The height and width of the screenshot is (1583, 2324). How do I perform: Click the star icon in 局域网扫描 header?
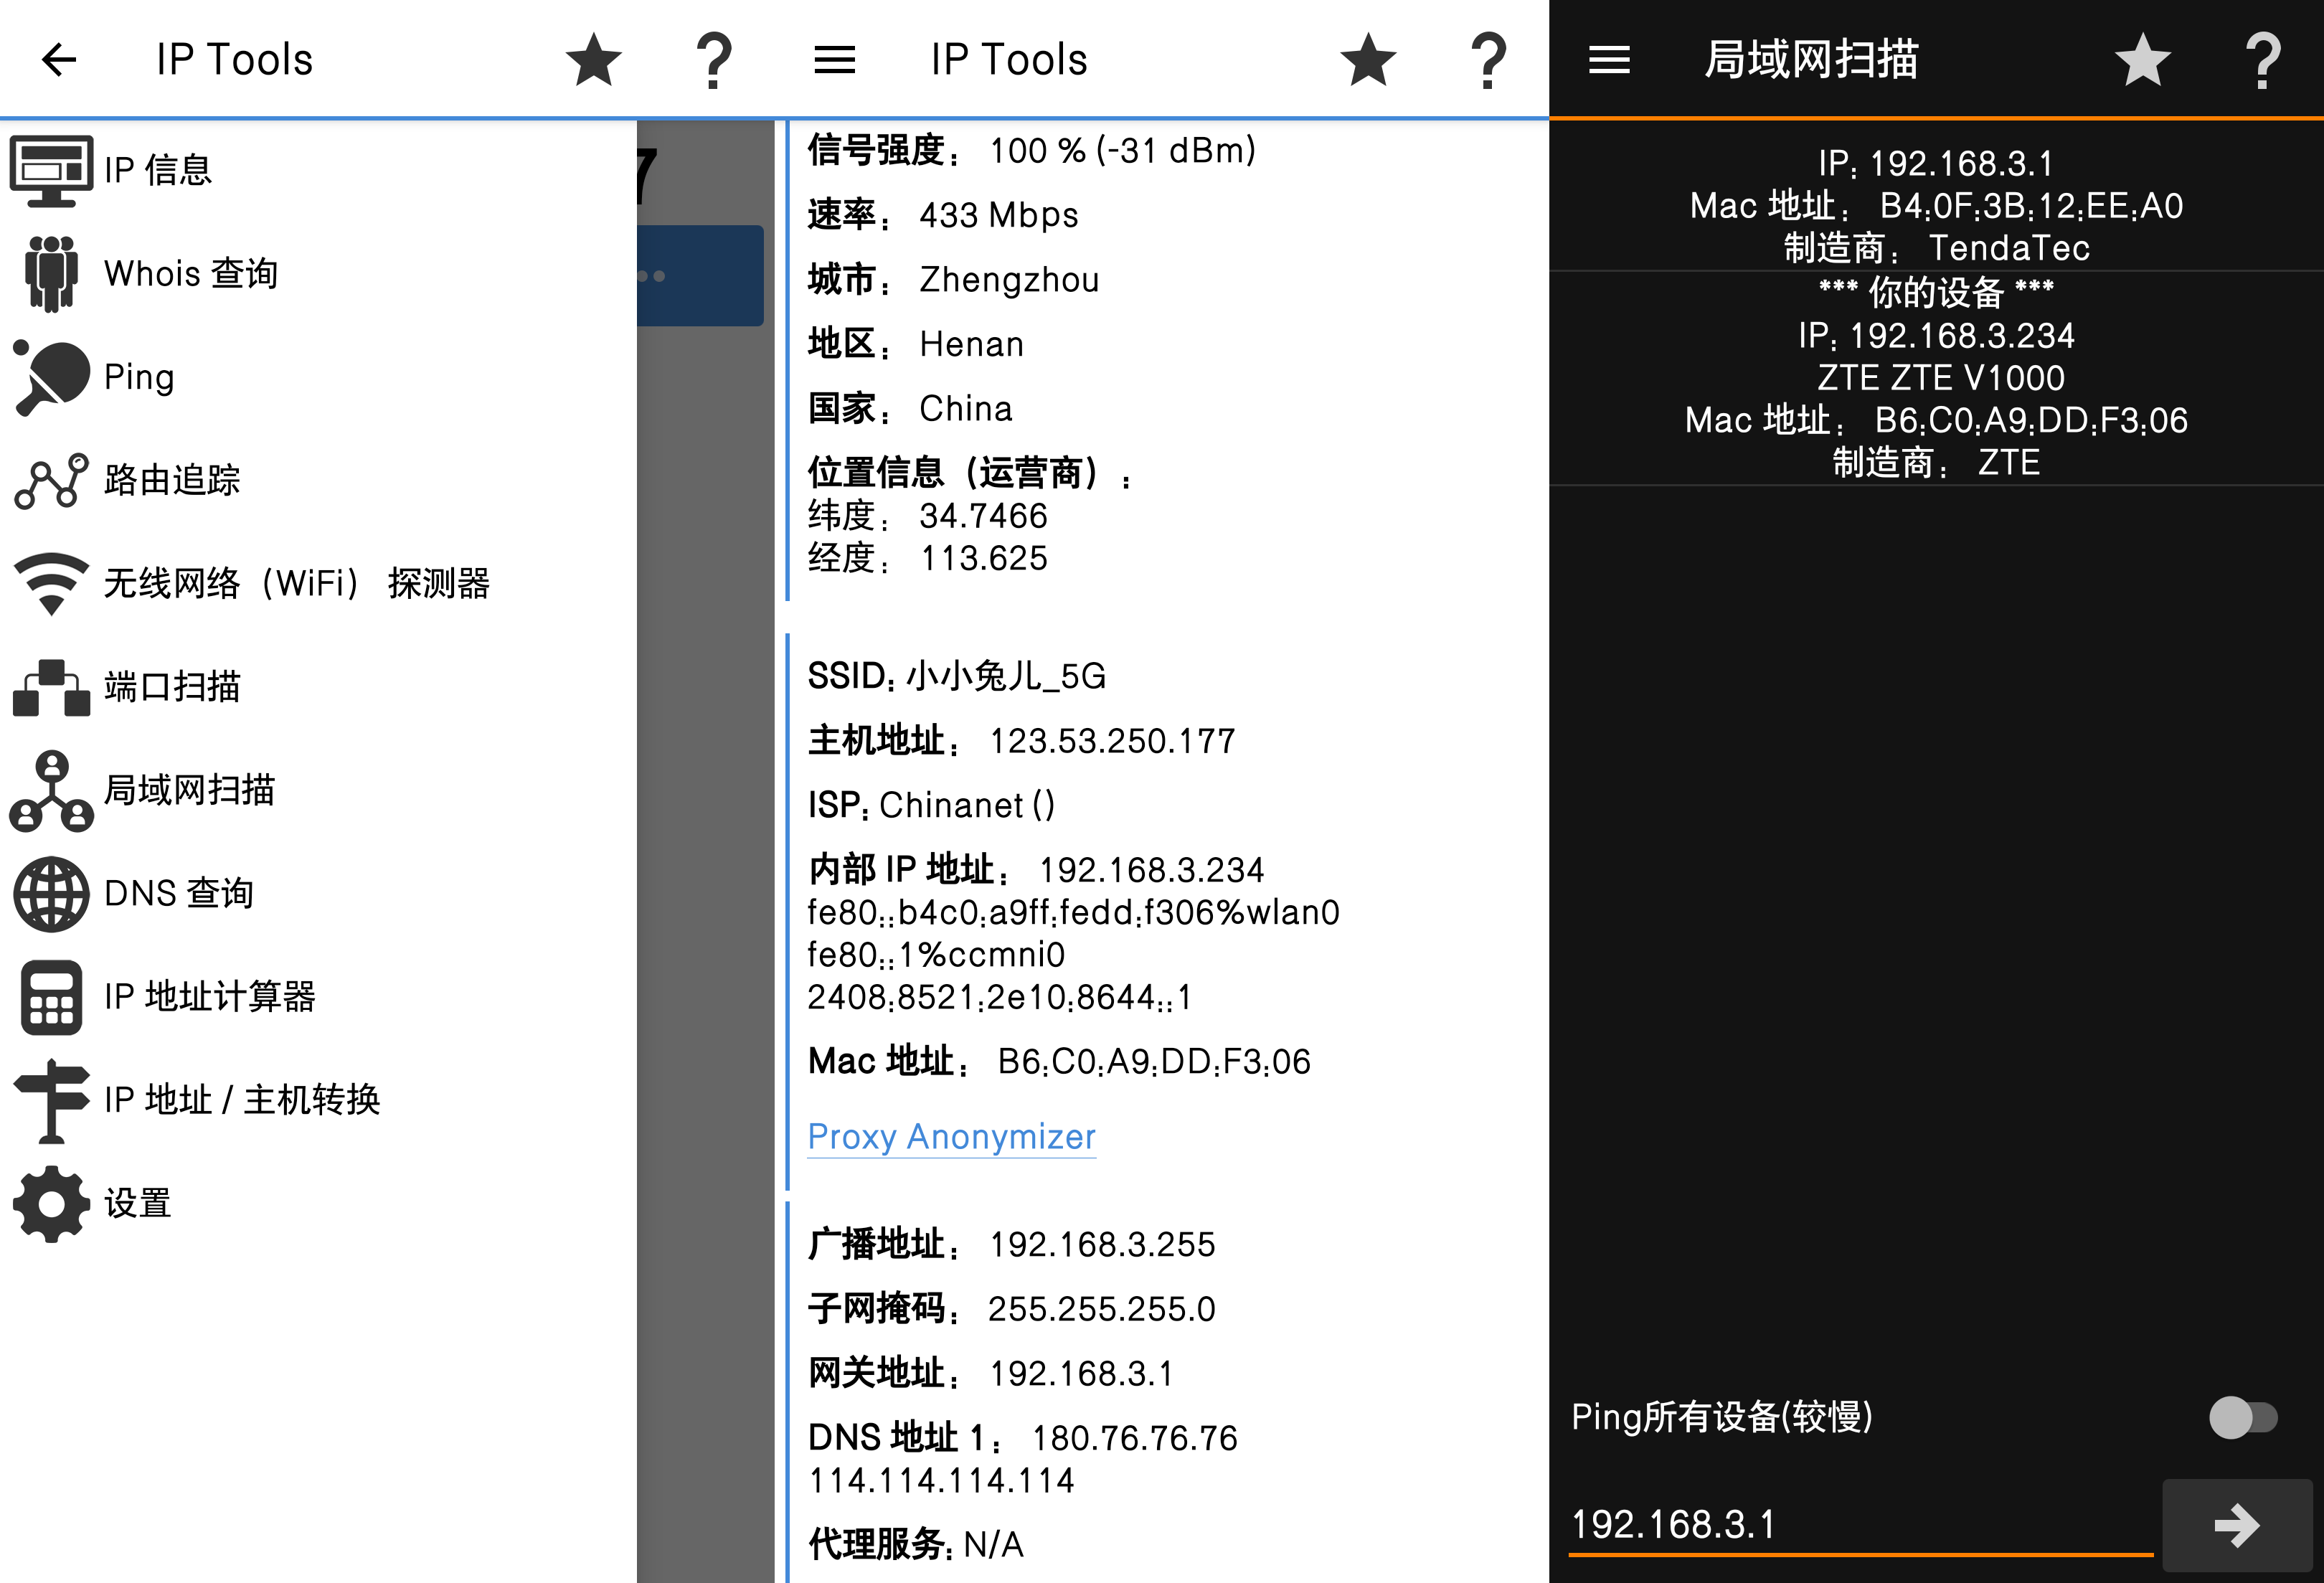(x=2142, y=60)
